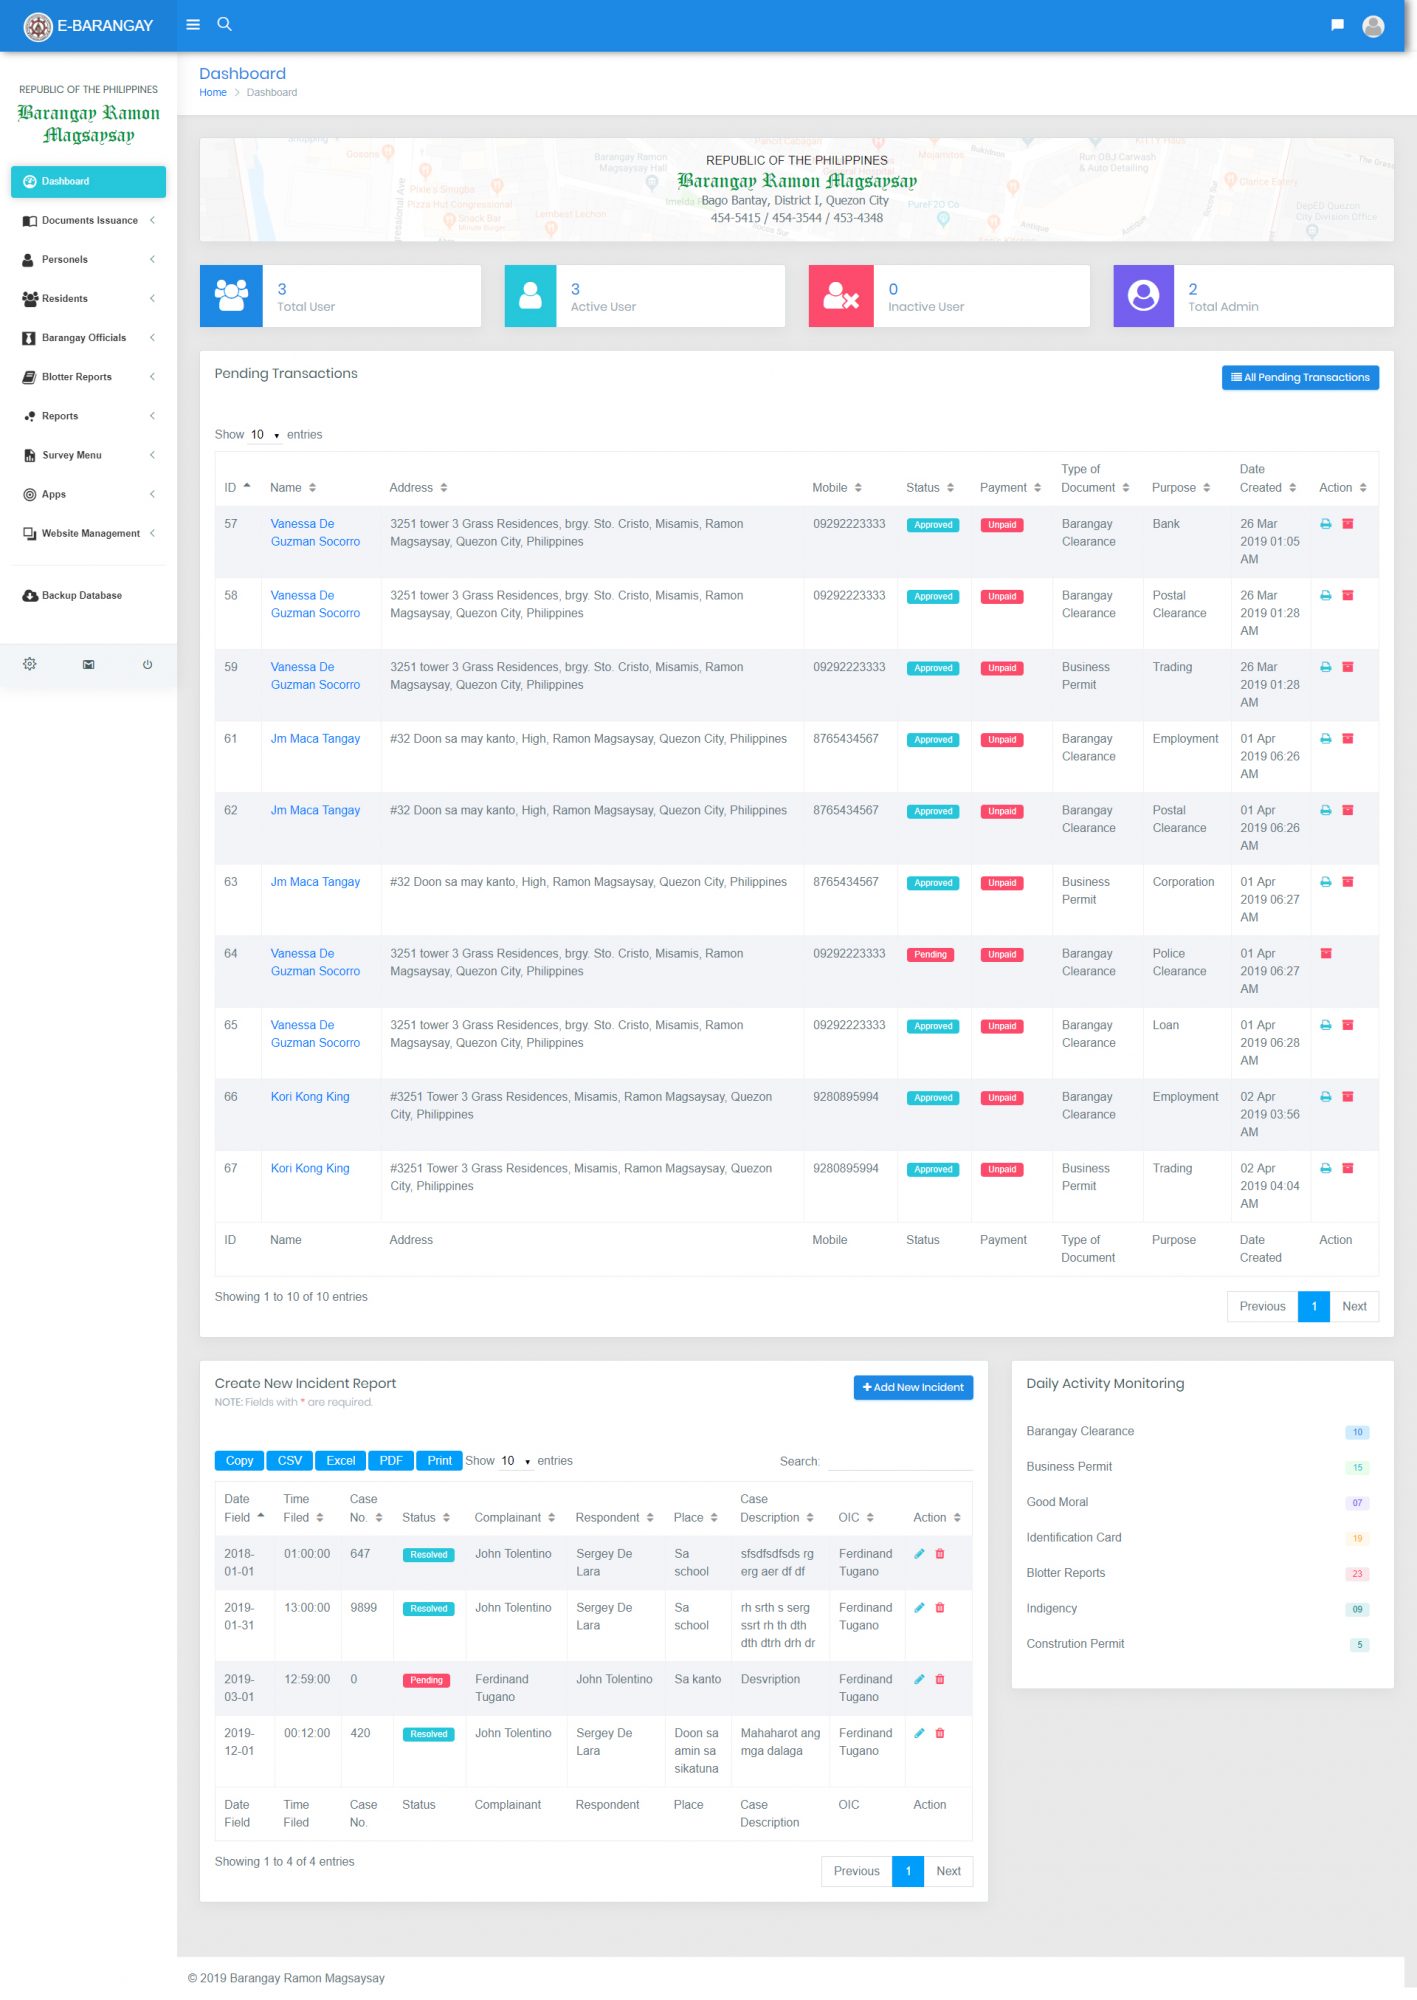Click the print icon for transaction 57

click(x=1325, y=524)
